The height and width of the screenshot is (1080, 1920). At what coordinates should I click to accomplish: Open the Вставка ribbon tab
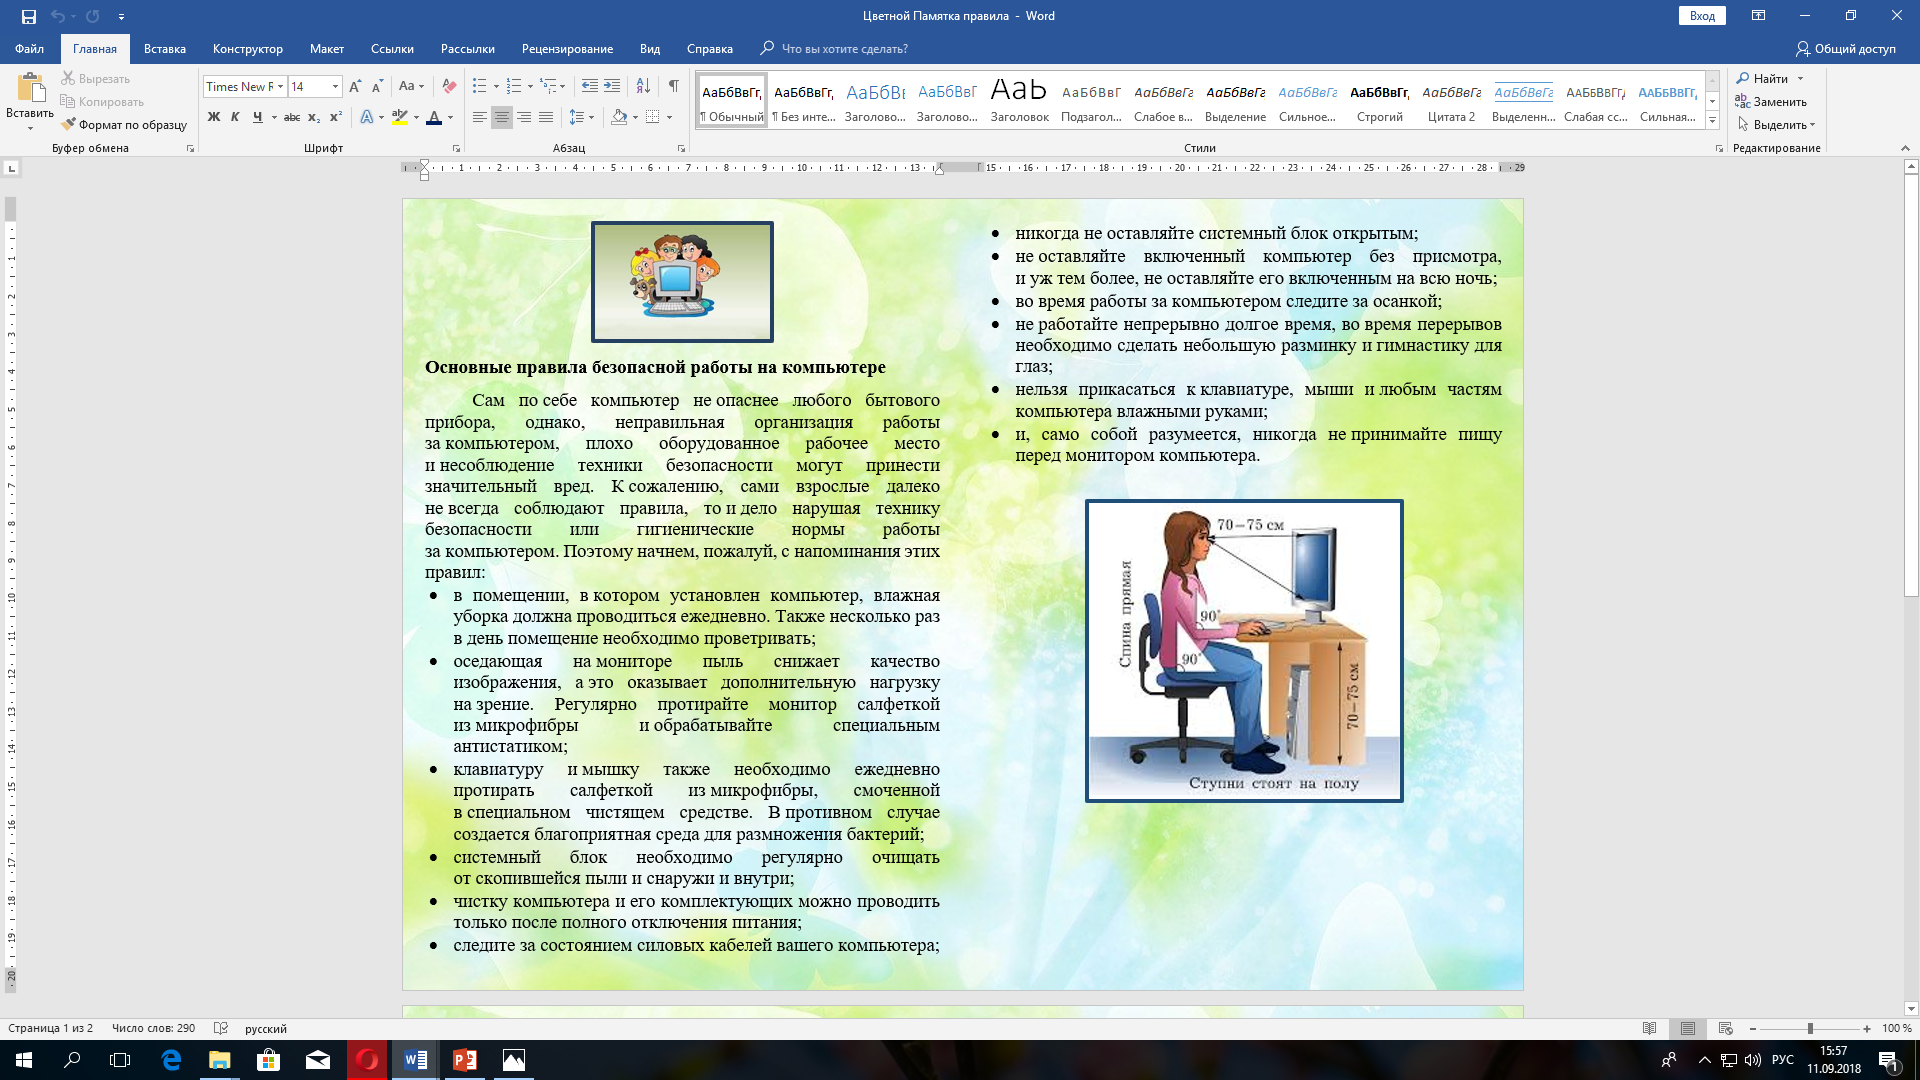pos(164,48)
